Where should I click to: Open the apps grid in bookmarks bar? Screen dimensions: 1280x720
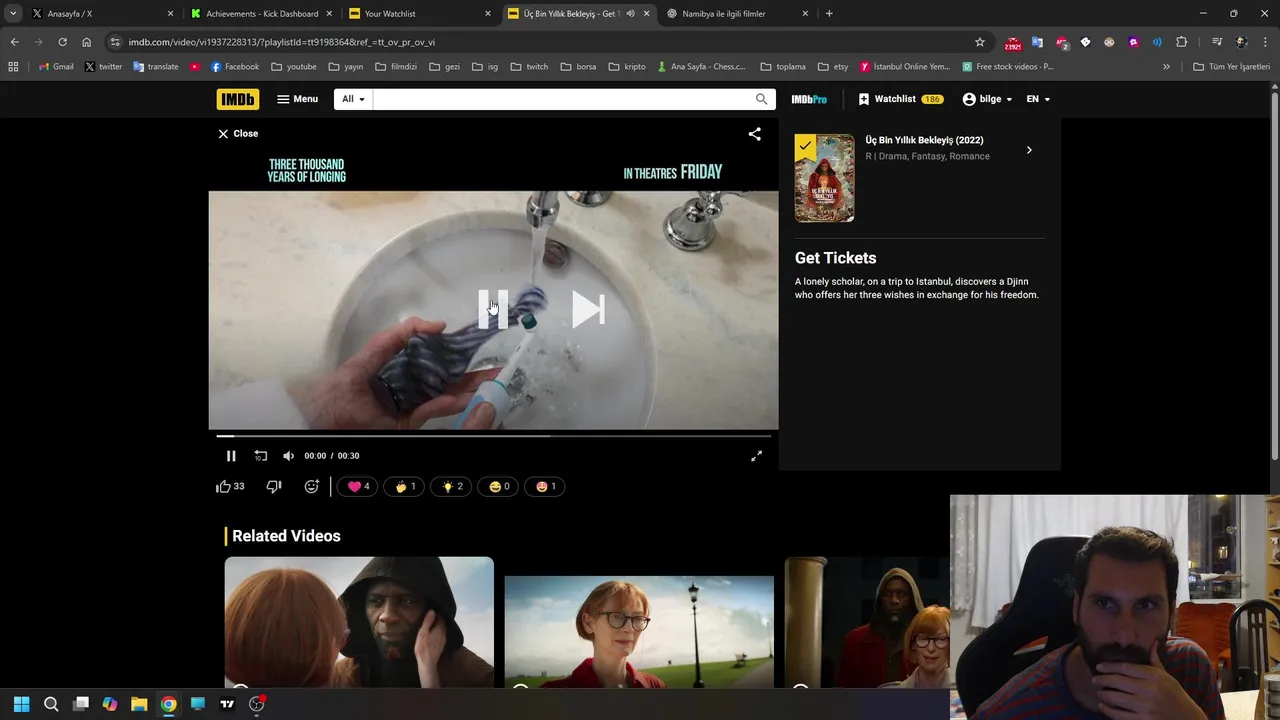(13, 67)
